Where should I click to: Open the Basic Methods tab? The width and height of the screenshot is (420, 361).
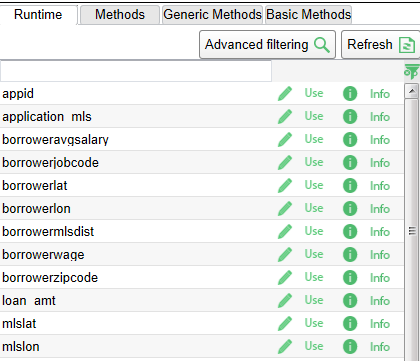pos(308,15)
